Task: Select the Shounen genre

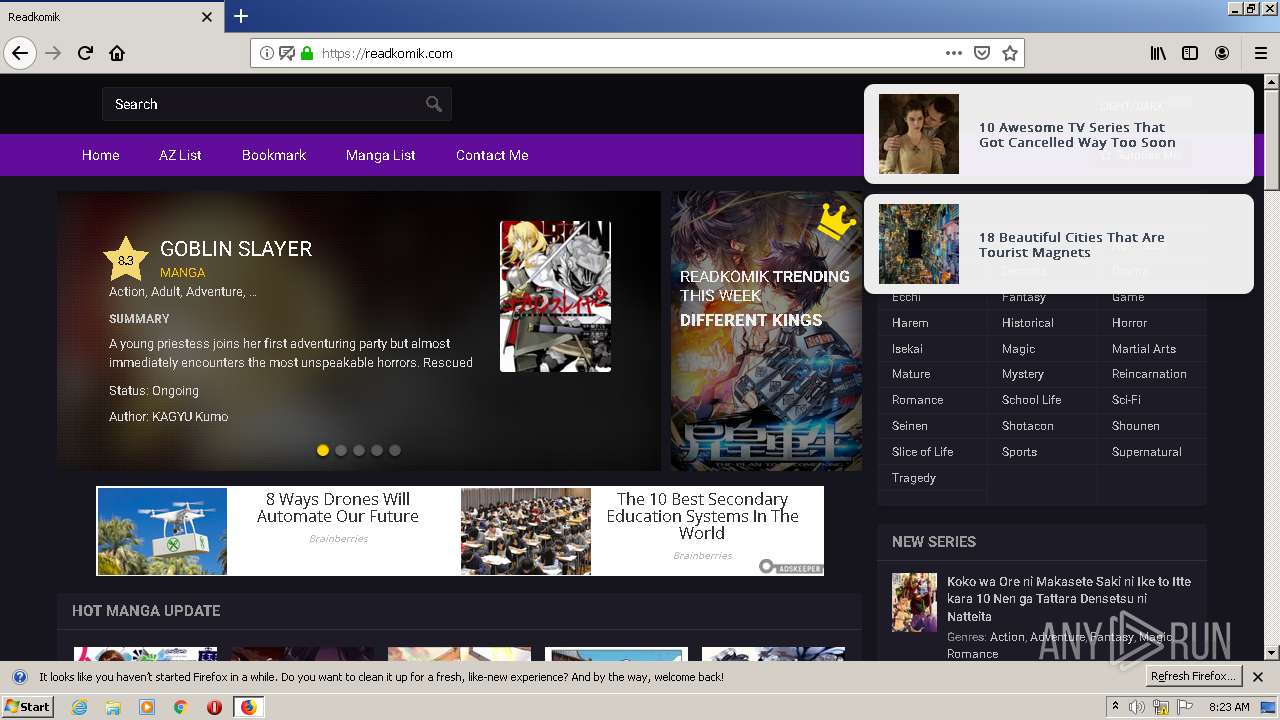Action: click(1136, 426)
